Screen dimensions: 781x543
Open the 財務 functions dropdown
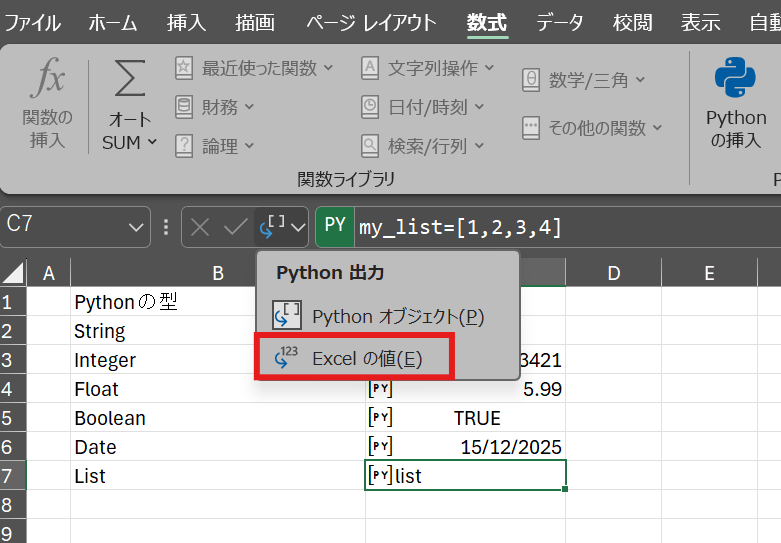click(x=215, y=107)
